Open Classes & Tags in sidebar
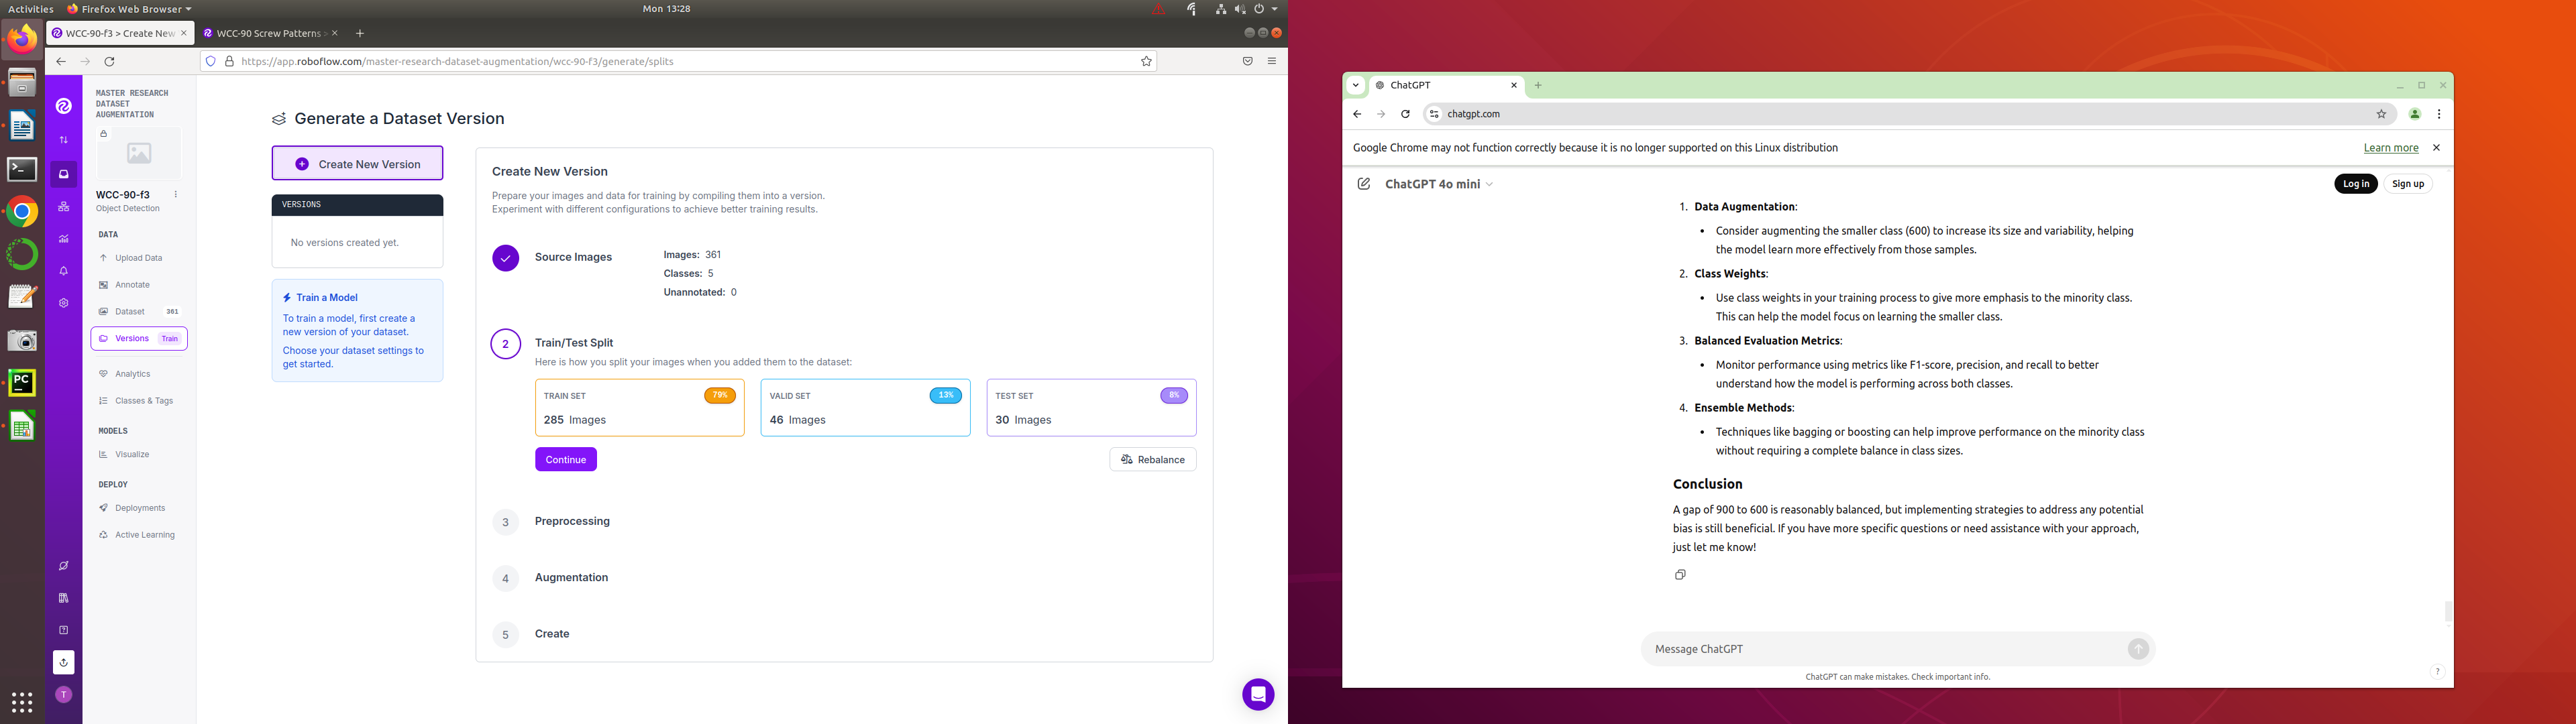Image resolution: width=2576 pixels, height=724 pixels. (x=143, y=401)
